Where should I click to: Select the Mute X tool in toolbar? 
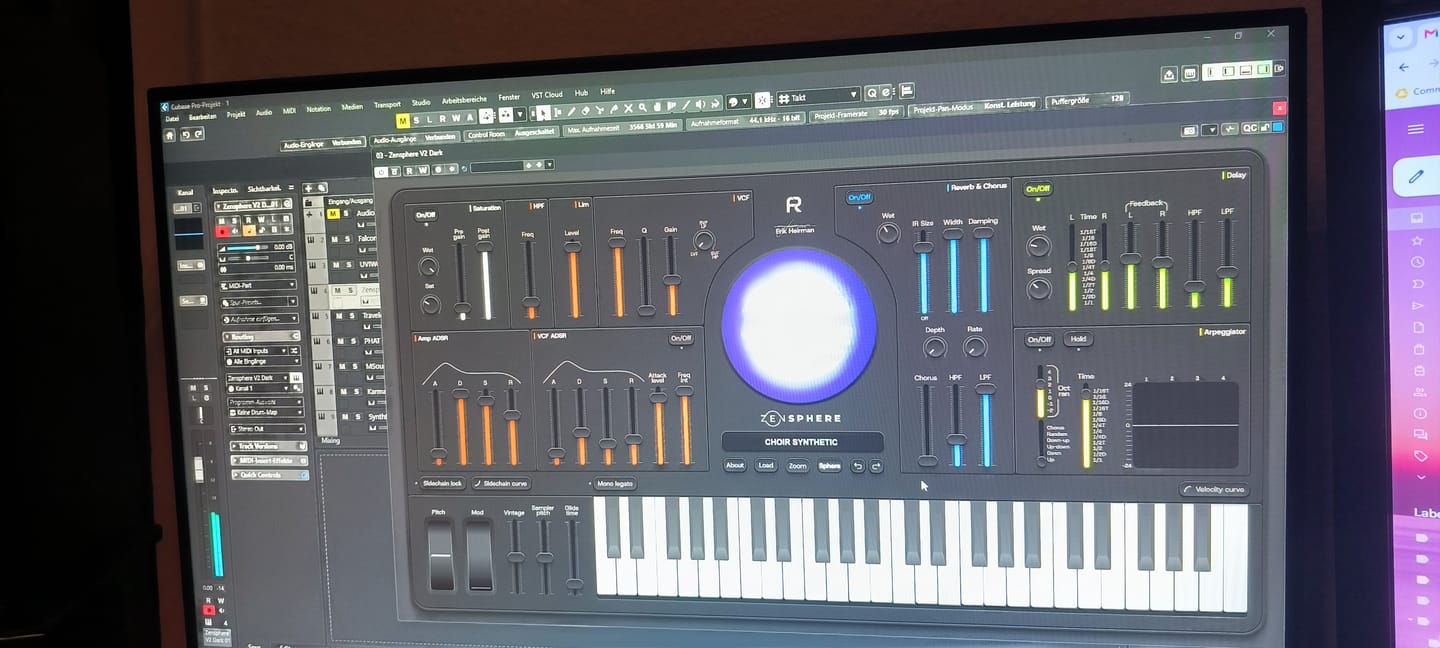click(x=628, y=109)
